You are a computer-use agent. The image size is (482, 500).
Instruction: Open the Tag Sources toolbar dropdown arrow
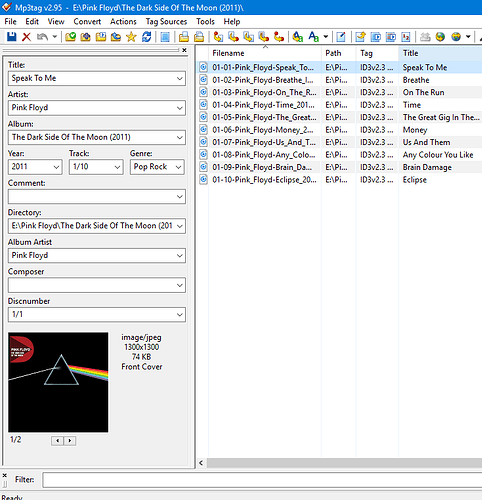[468, 37]
